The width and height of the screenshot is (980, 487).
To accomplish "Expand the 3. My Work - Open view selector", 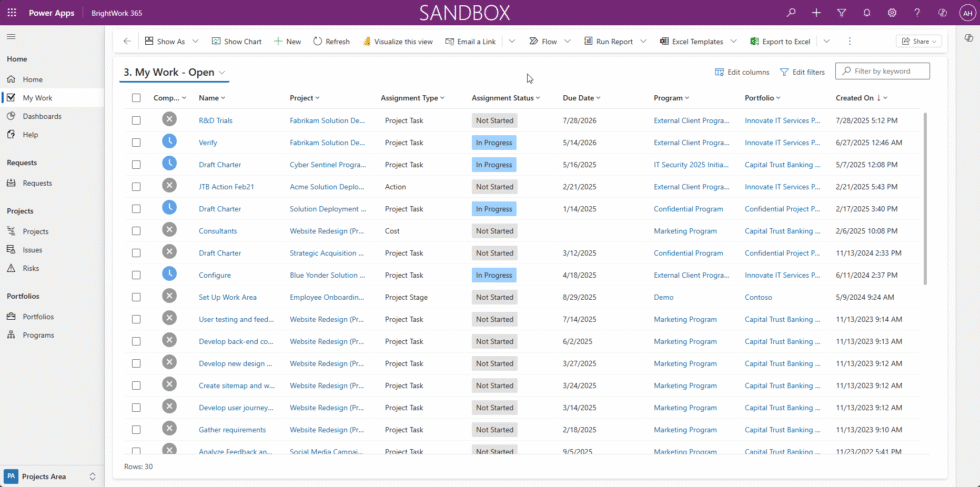I will click(x=222, y=73).
